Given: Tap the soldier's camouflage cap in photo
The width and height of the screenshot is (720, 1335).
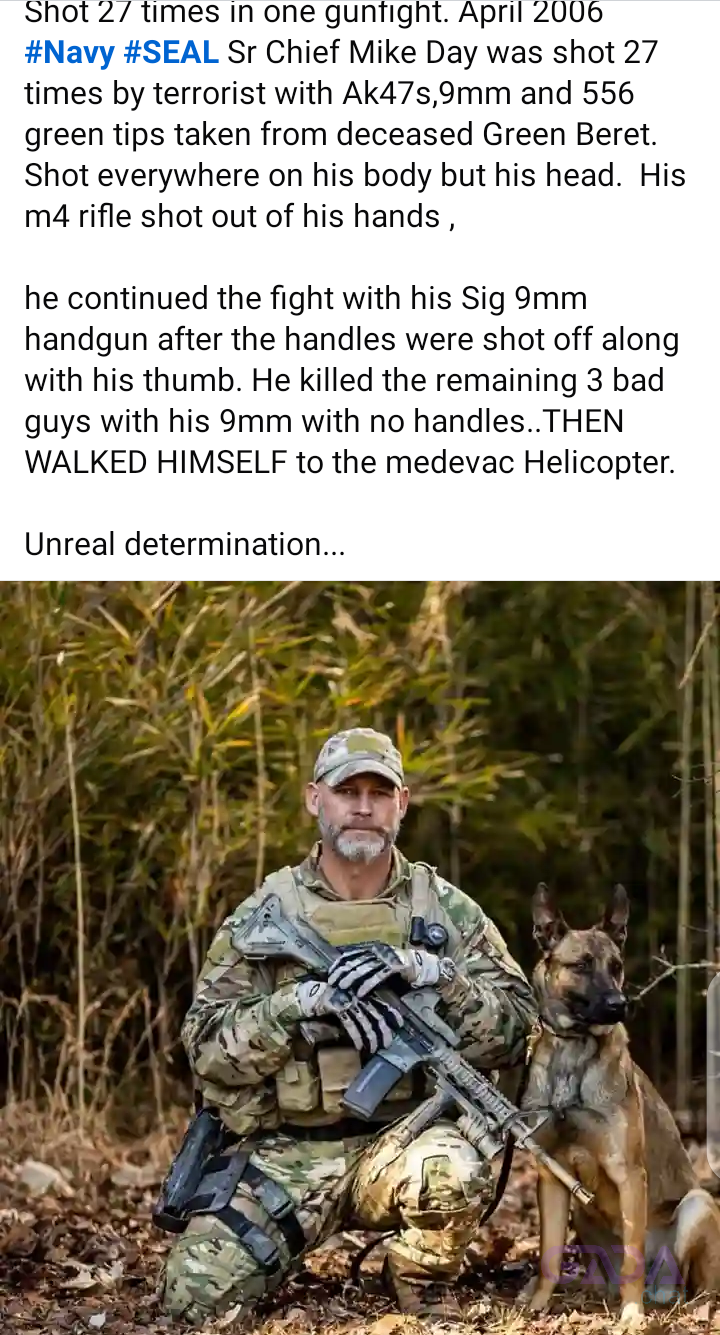Looking at the screenshot, I should 357,756.
